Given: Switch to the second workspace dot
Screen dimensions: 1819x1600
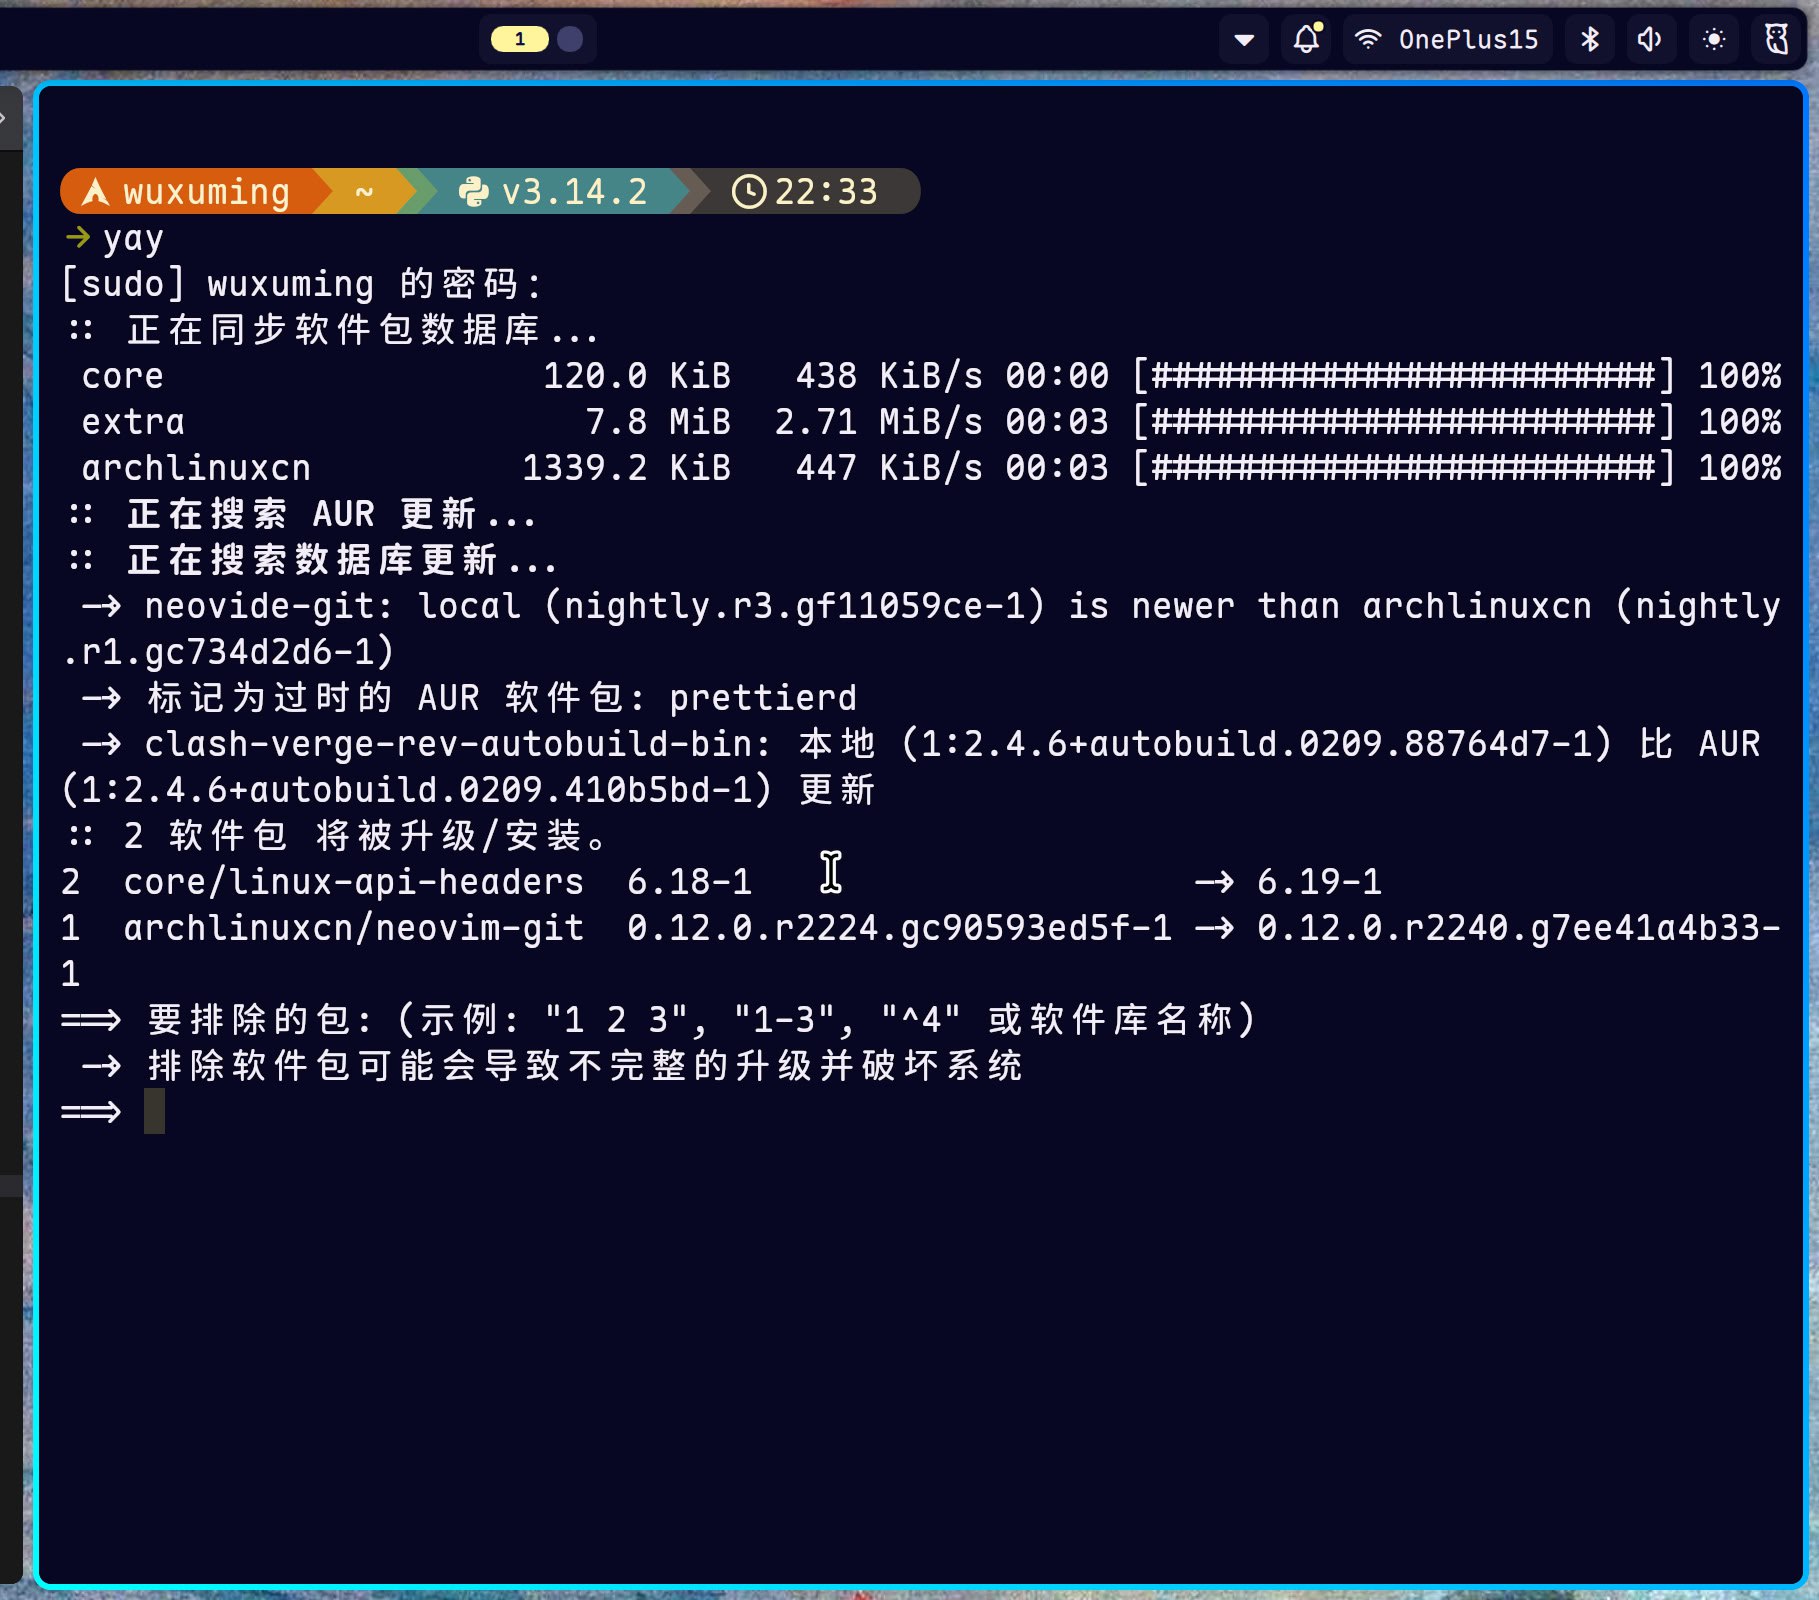Looking at the screenshot, I should (x=570, y=39).
